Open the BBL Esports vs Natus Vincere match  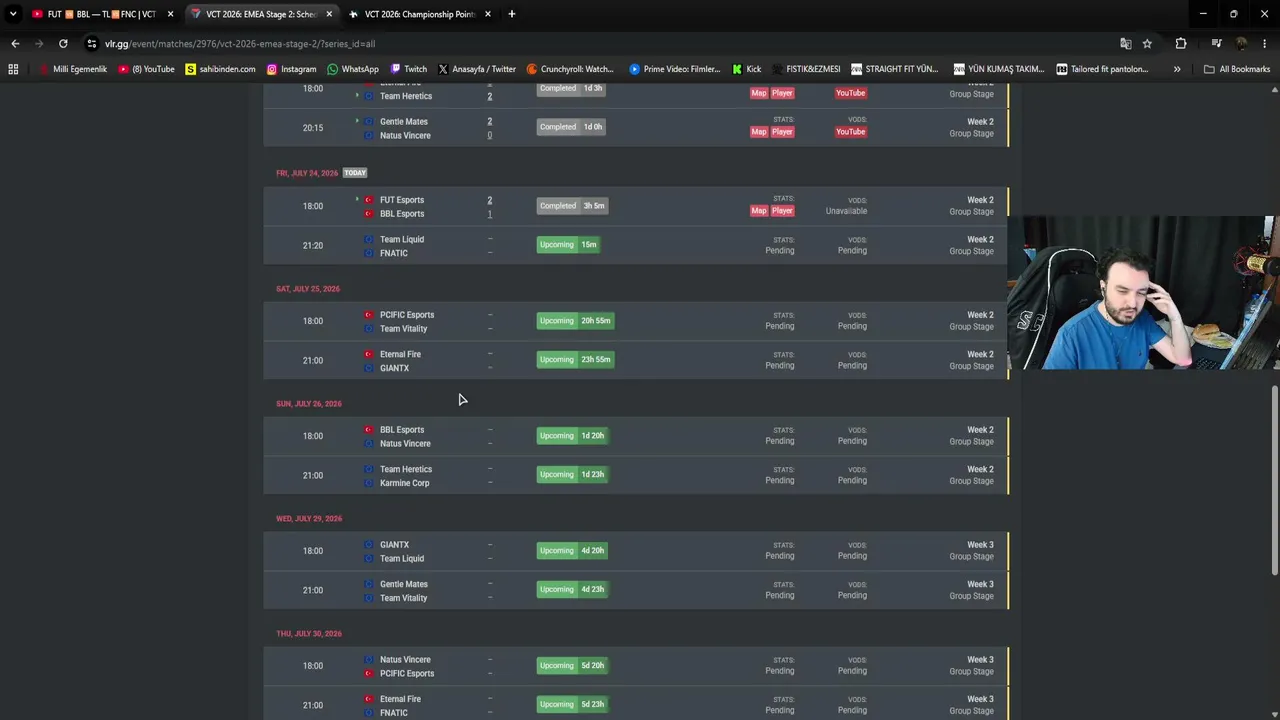[x=636, y=437]
